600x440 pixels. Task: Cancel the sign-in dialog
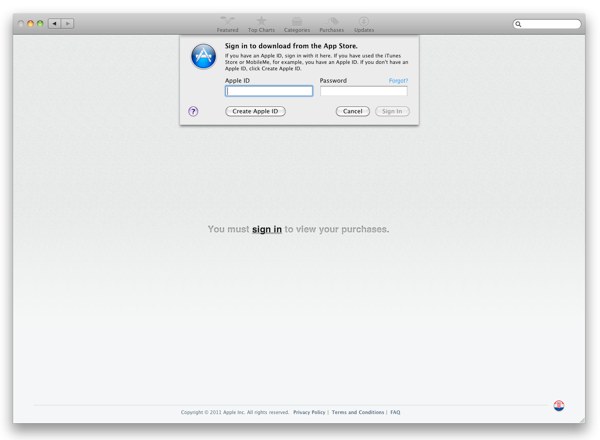[352, 111]
